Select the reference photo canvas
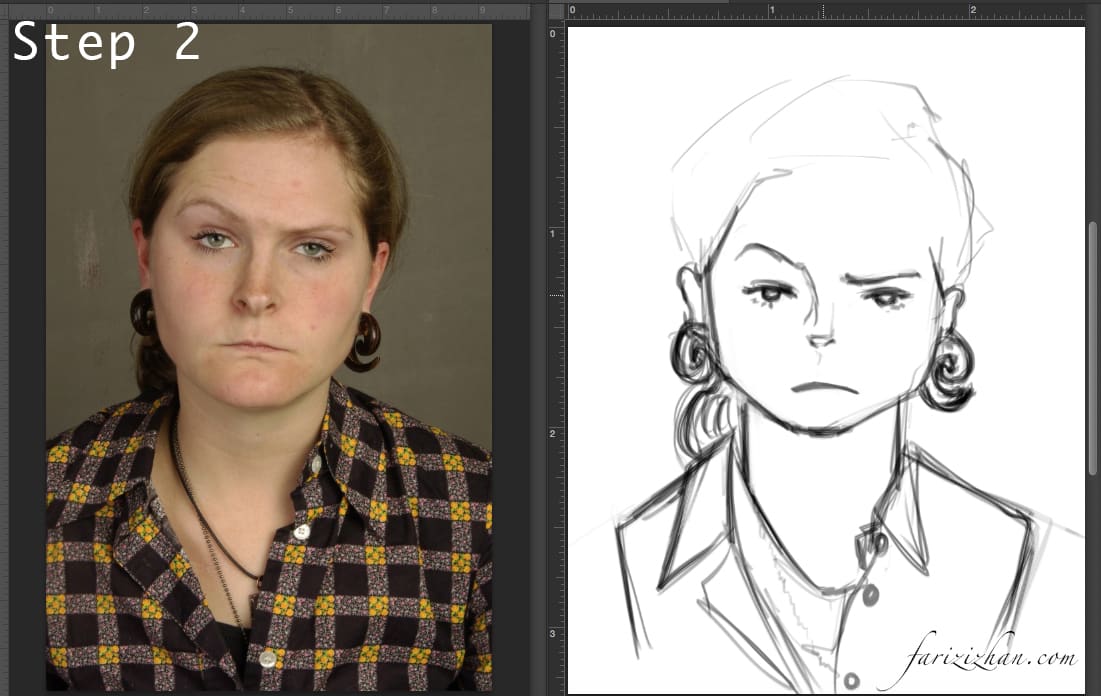The width and height of the screenshot is (1101, 696). tap(269, 357)
